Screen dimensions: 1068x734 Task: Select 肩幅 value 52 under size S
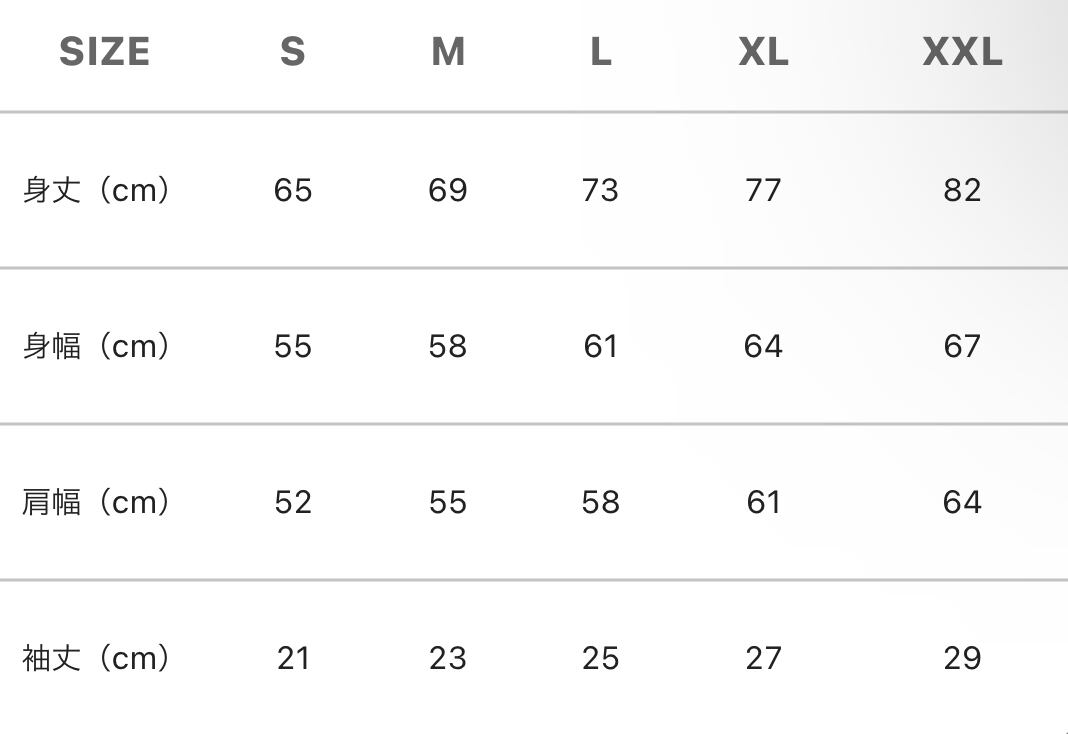[293, 502]
